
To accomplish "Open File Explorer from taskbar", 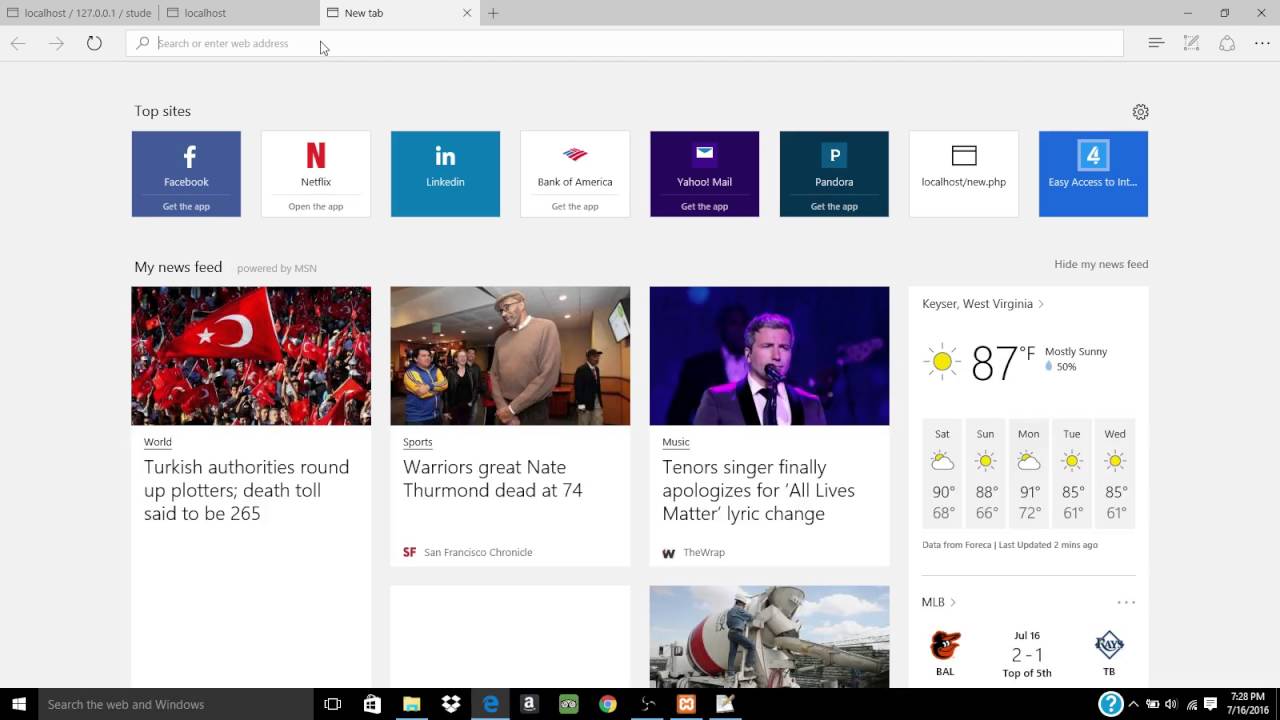I will [411, 704].
